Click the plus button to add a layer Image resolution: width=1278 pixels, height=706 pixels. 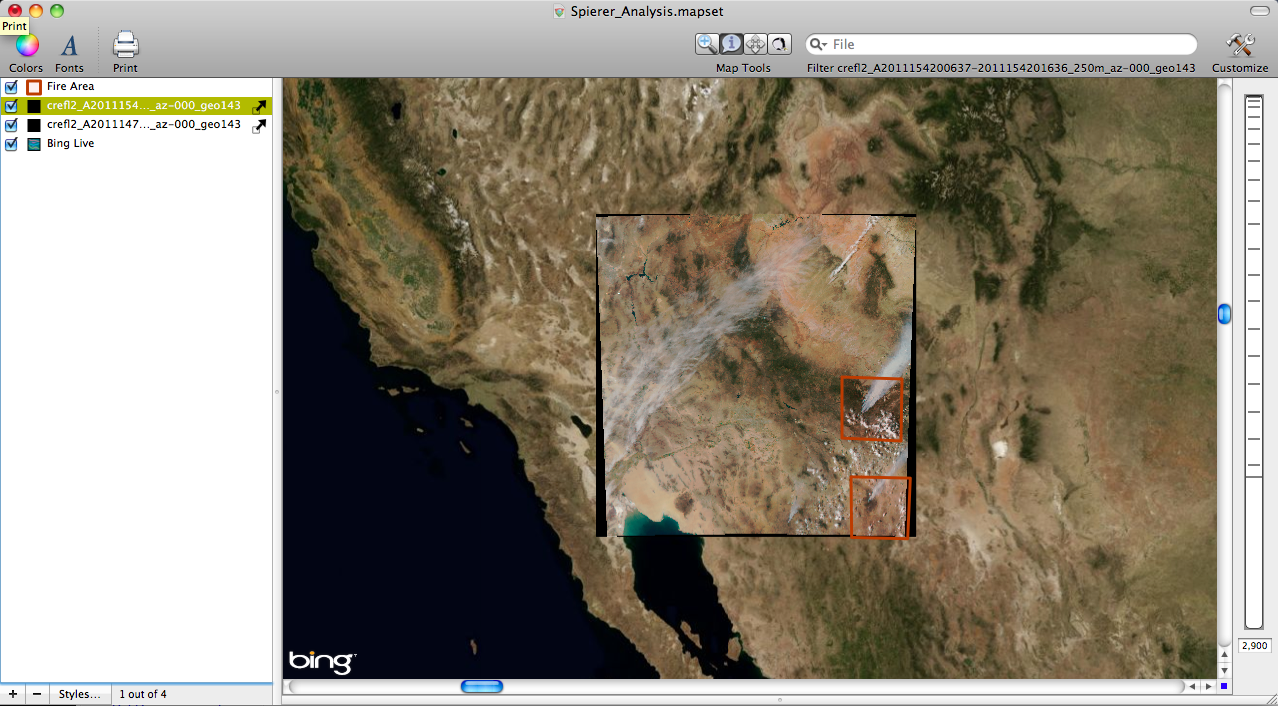pos(12,693)
